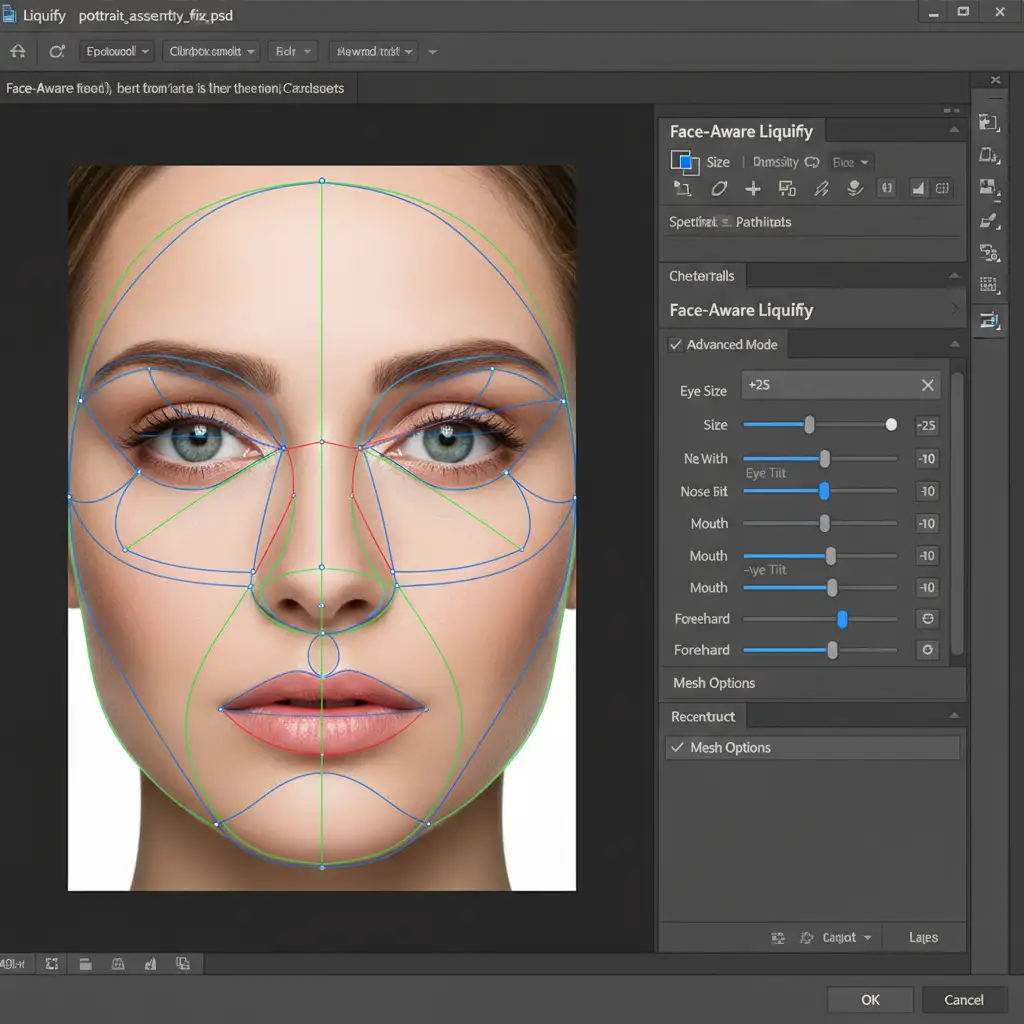Click the foreground/background color squares icon
The width and height of the screenshot is (1024, 1024).
[684, 161]
